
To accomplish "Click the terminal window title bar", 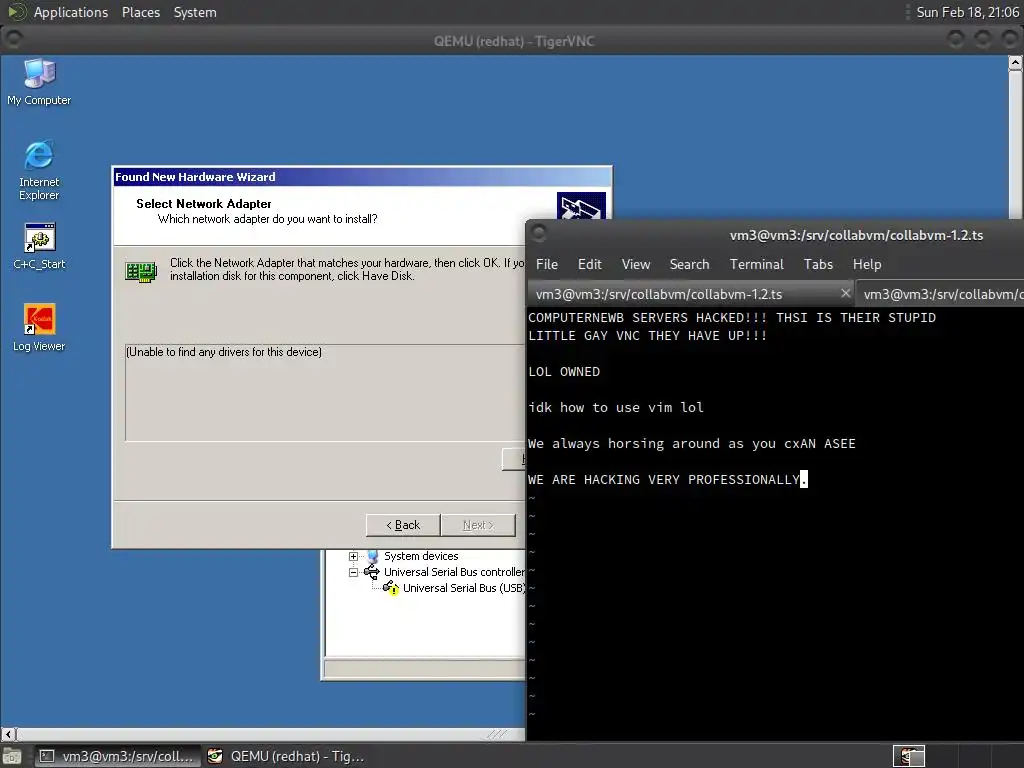I will click(x=777, y=235).
